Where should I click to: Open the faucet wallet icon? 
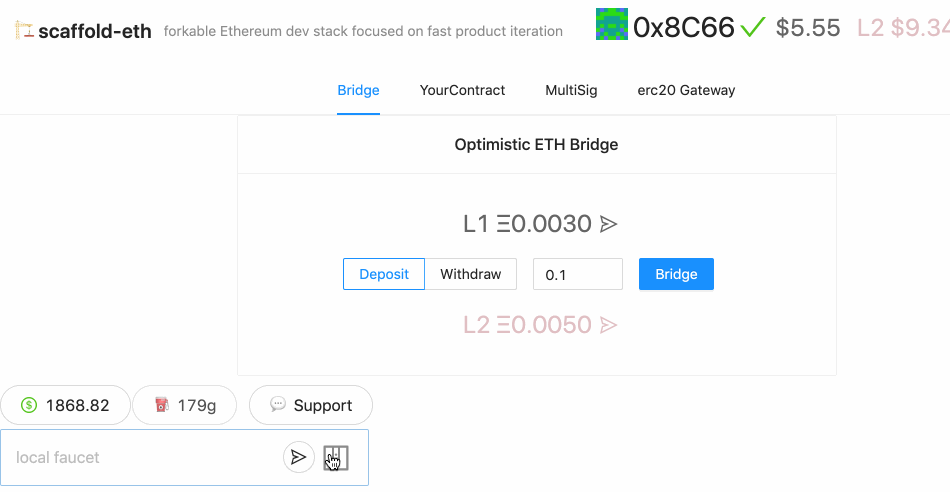pyautogui.click(x=336, y=458)
